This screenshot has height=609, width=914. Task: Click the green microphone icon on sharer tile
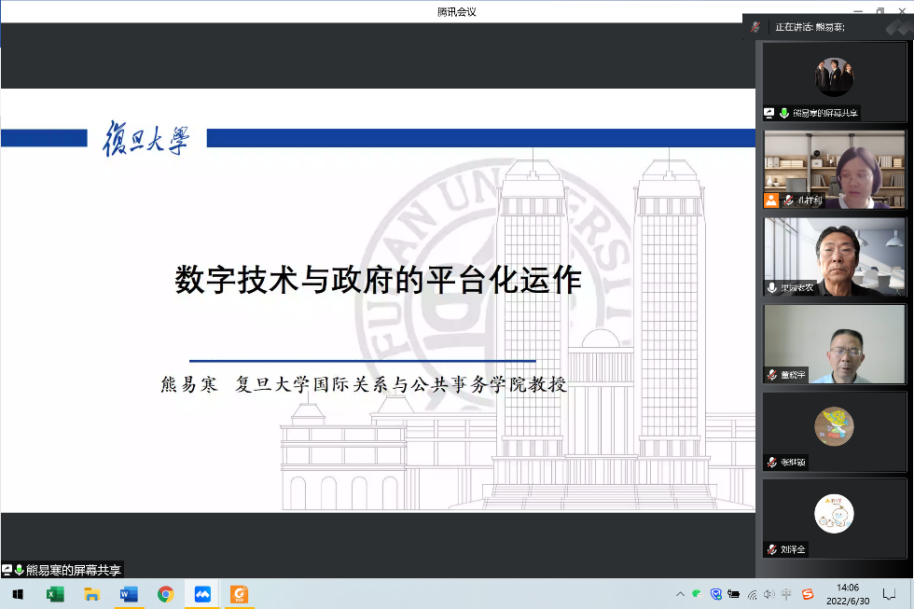pyautogui.click(x=784, y=113)
